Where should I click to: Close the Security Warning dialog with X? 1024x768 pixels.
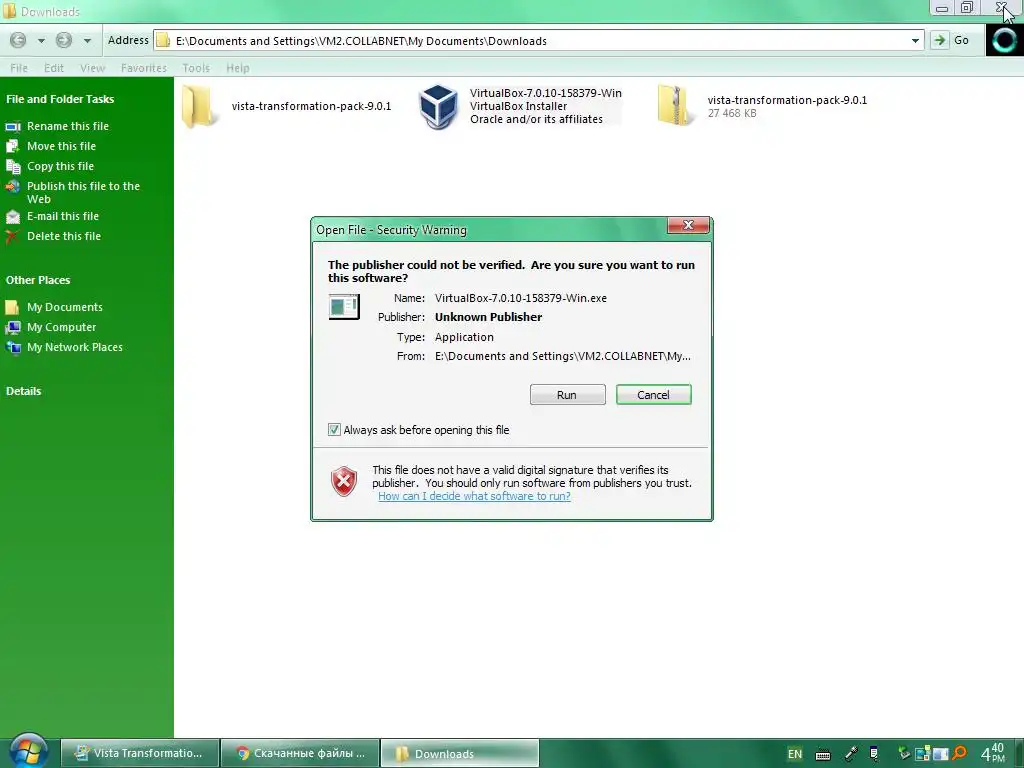(688, 225)
